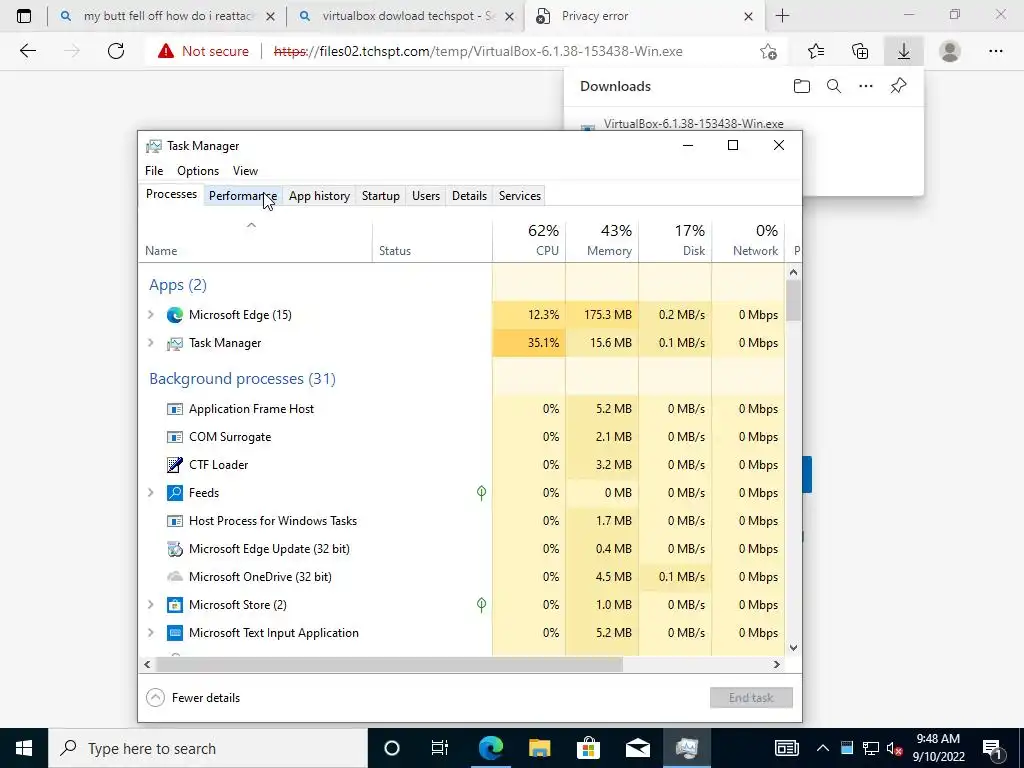The height and width of the screenshot is (768, 1024).
Task: Sort by Disk column header
Action: (675, 240)
